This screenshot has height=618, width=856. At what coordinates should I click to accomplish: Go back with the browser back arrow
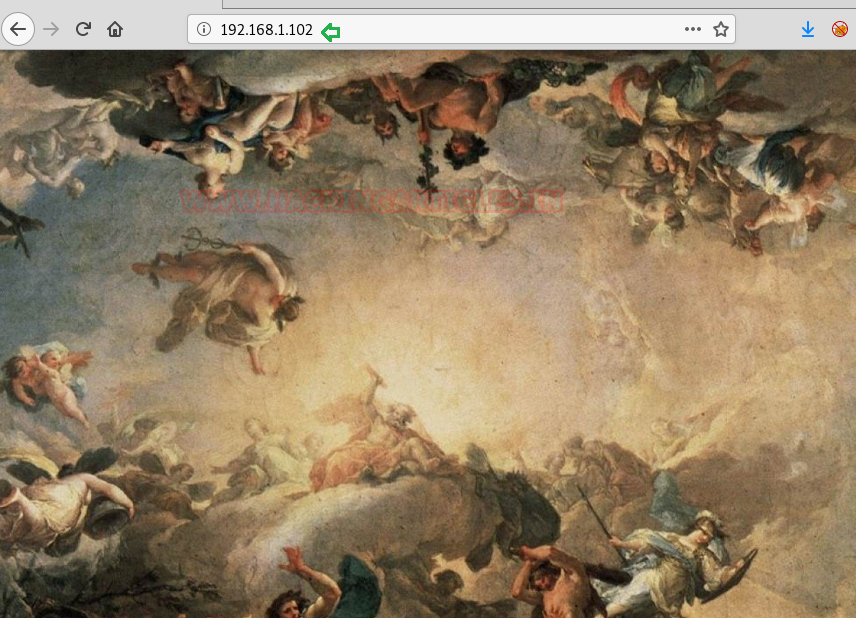(x=18, y=29)
